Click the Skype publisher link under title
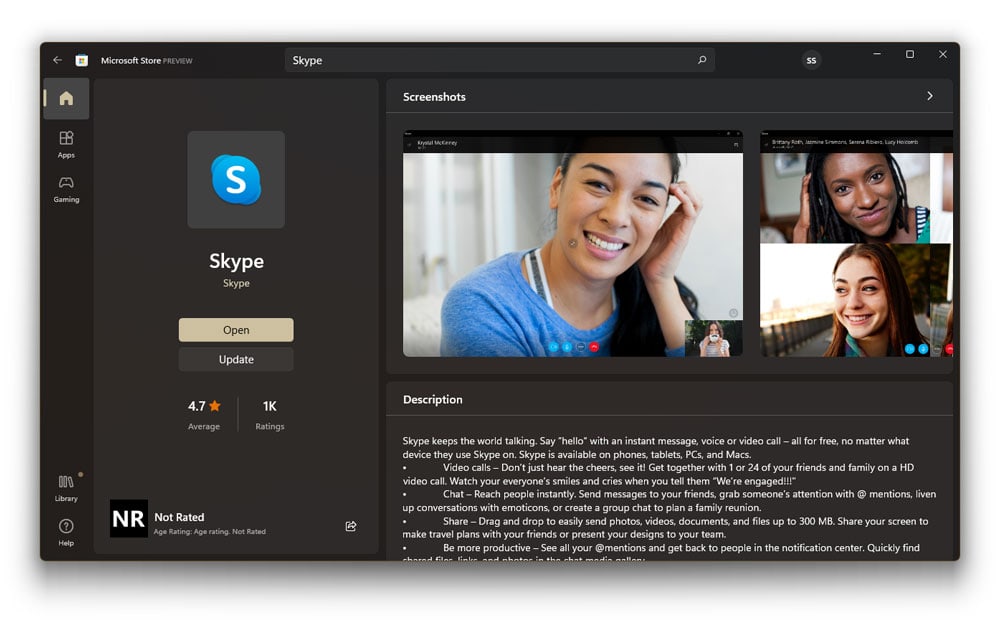 pos(236,283)
